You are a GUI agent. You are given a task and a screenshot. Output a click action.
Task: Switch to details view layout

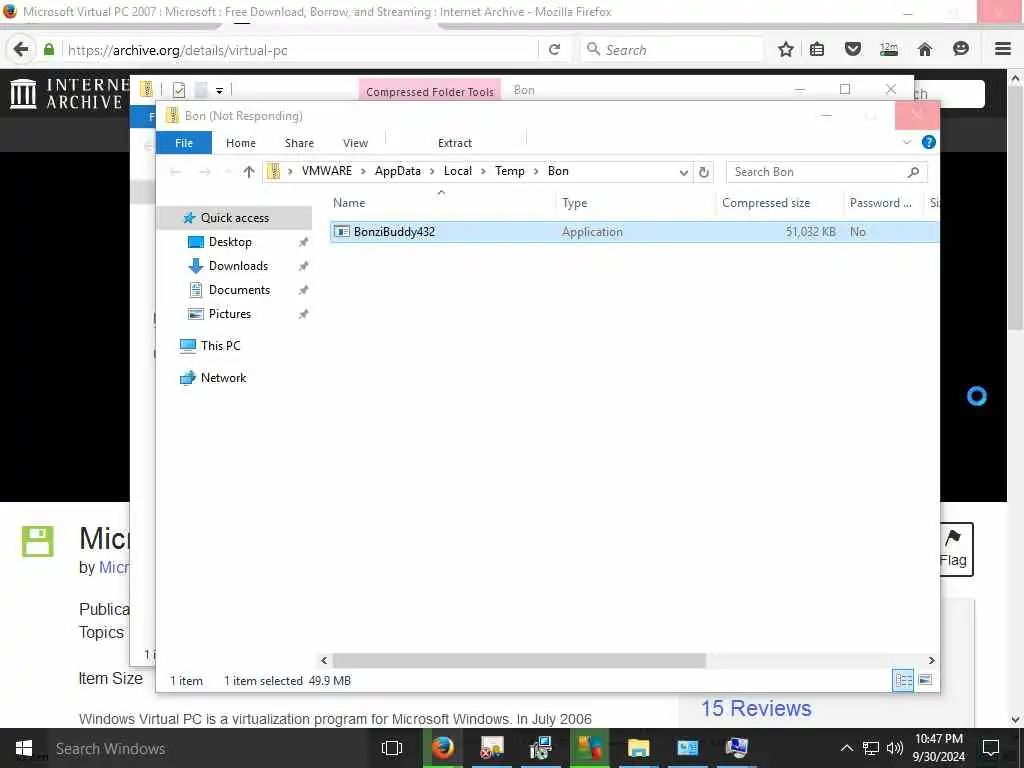coord(903,680)
